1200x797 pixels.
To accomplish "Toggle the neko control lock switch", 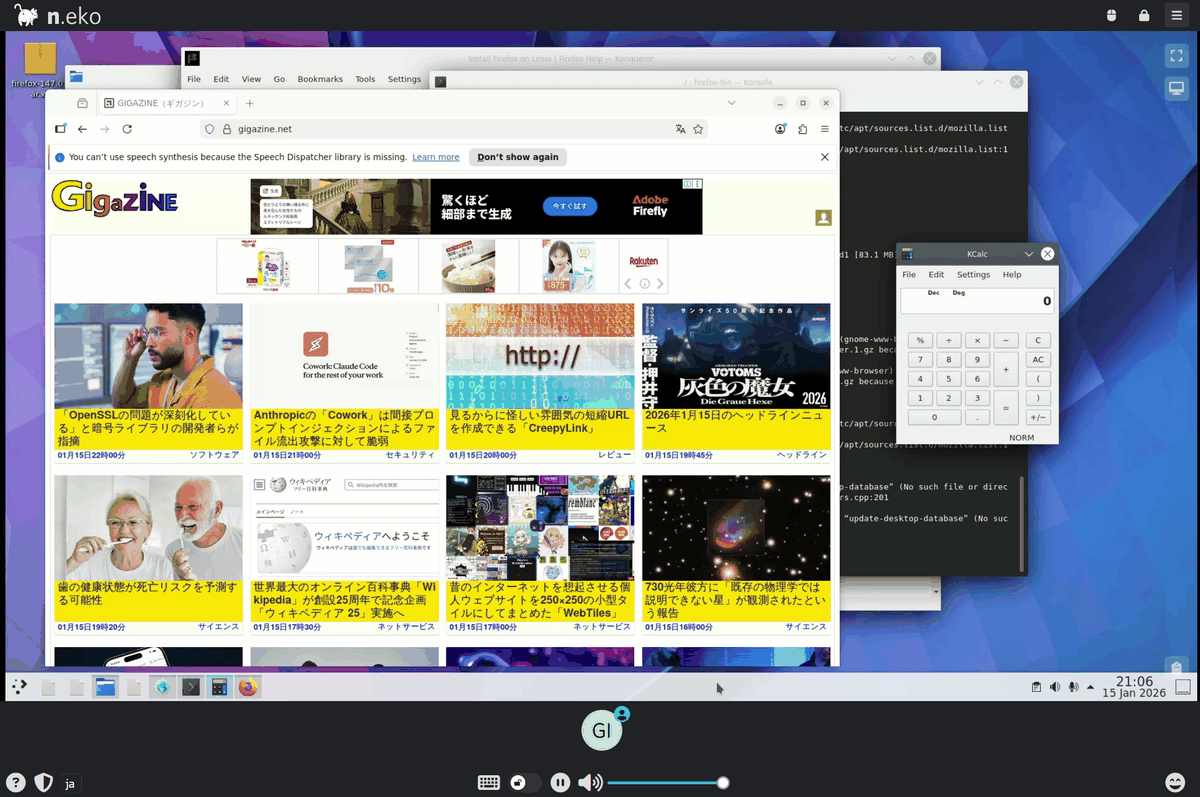I will click(x=519, y=783).
